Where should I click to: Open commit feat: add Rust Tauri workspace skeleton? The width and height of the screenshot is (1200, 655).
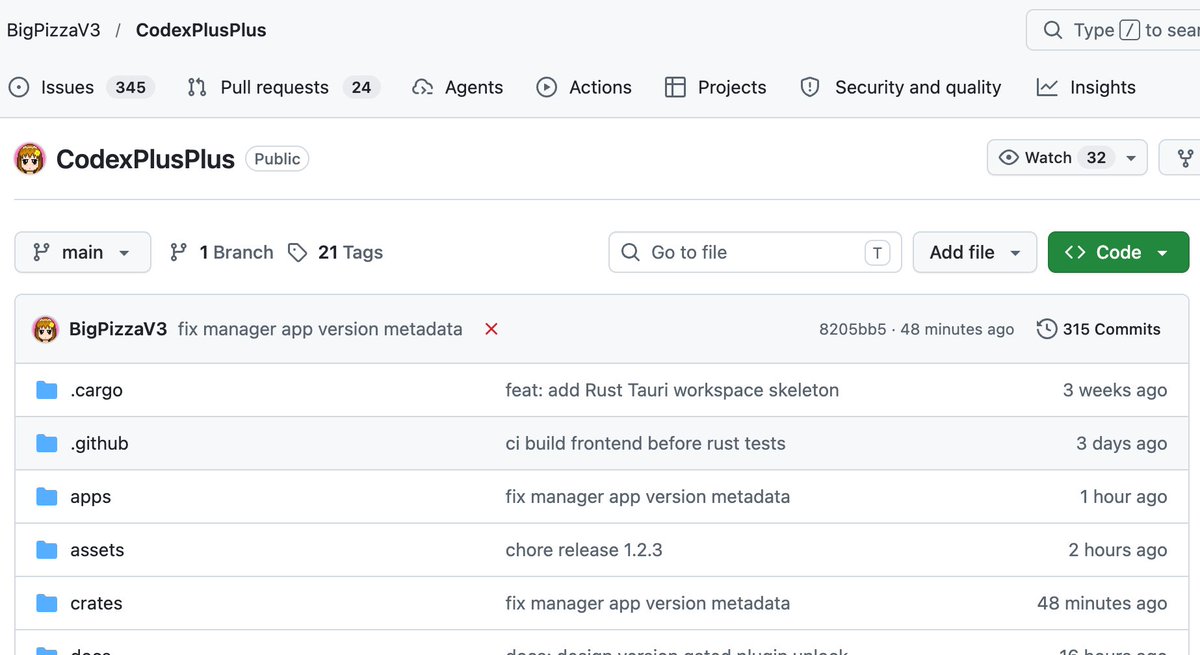pos(672,390)
